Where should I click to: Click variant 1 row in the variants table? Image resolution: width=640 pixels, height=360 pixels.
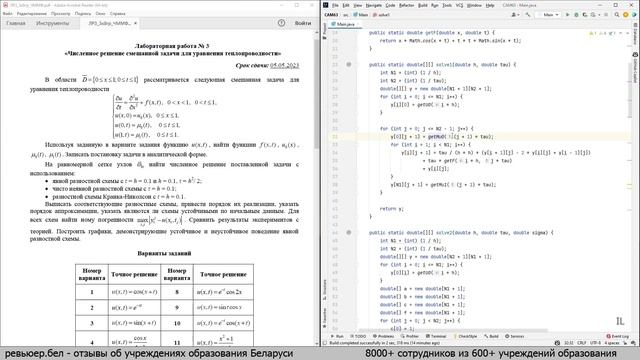tap(164, 292)
